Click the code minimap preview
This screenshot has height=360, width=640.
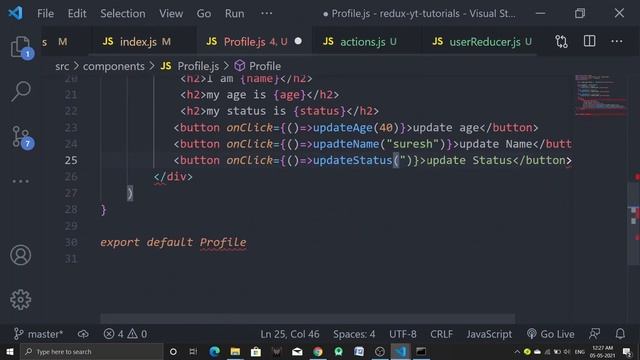(x=600, y=95)
